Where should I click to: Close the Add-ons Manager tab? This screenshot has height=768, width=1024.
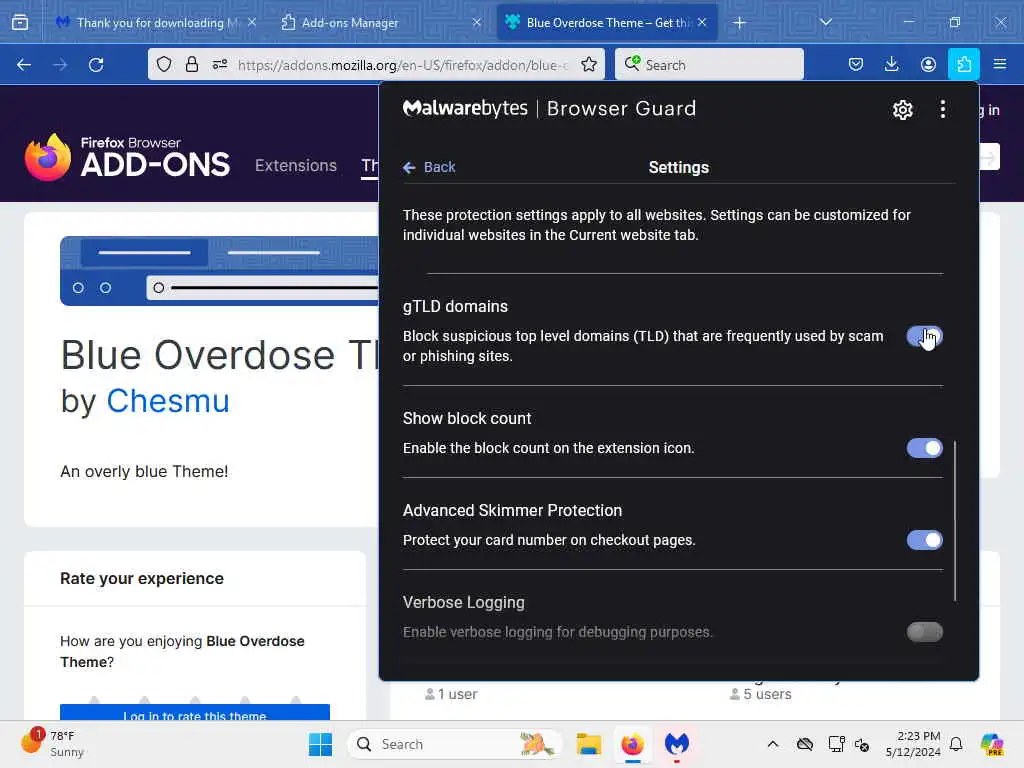[x=477, y=22]
